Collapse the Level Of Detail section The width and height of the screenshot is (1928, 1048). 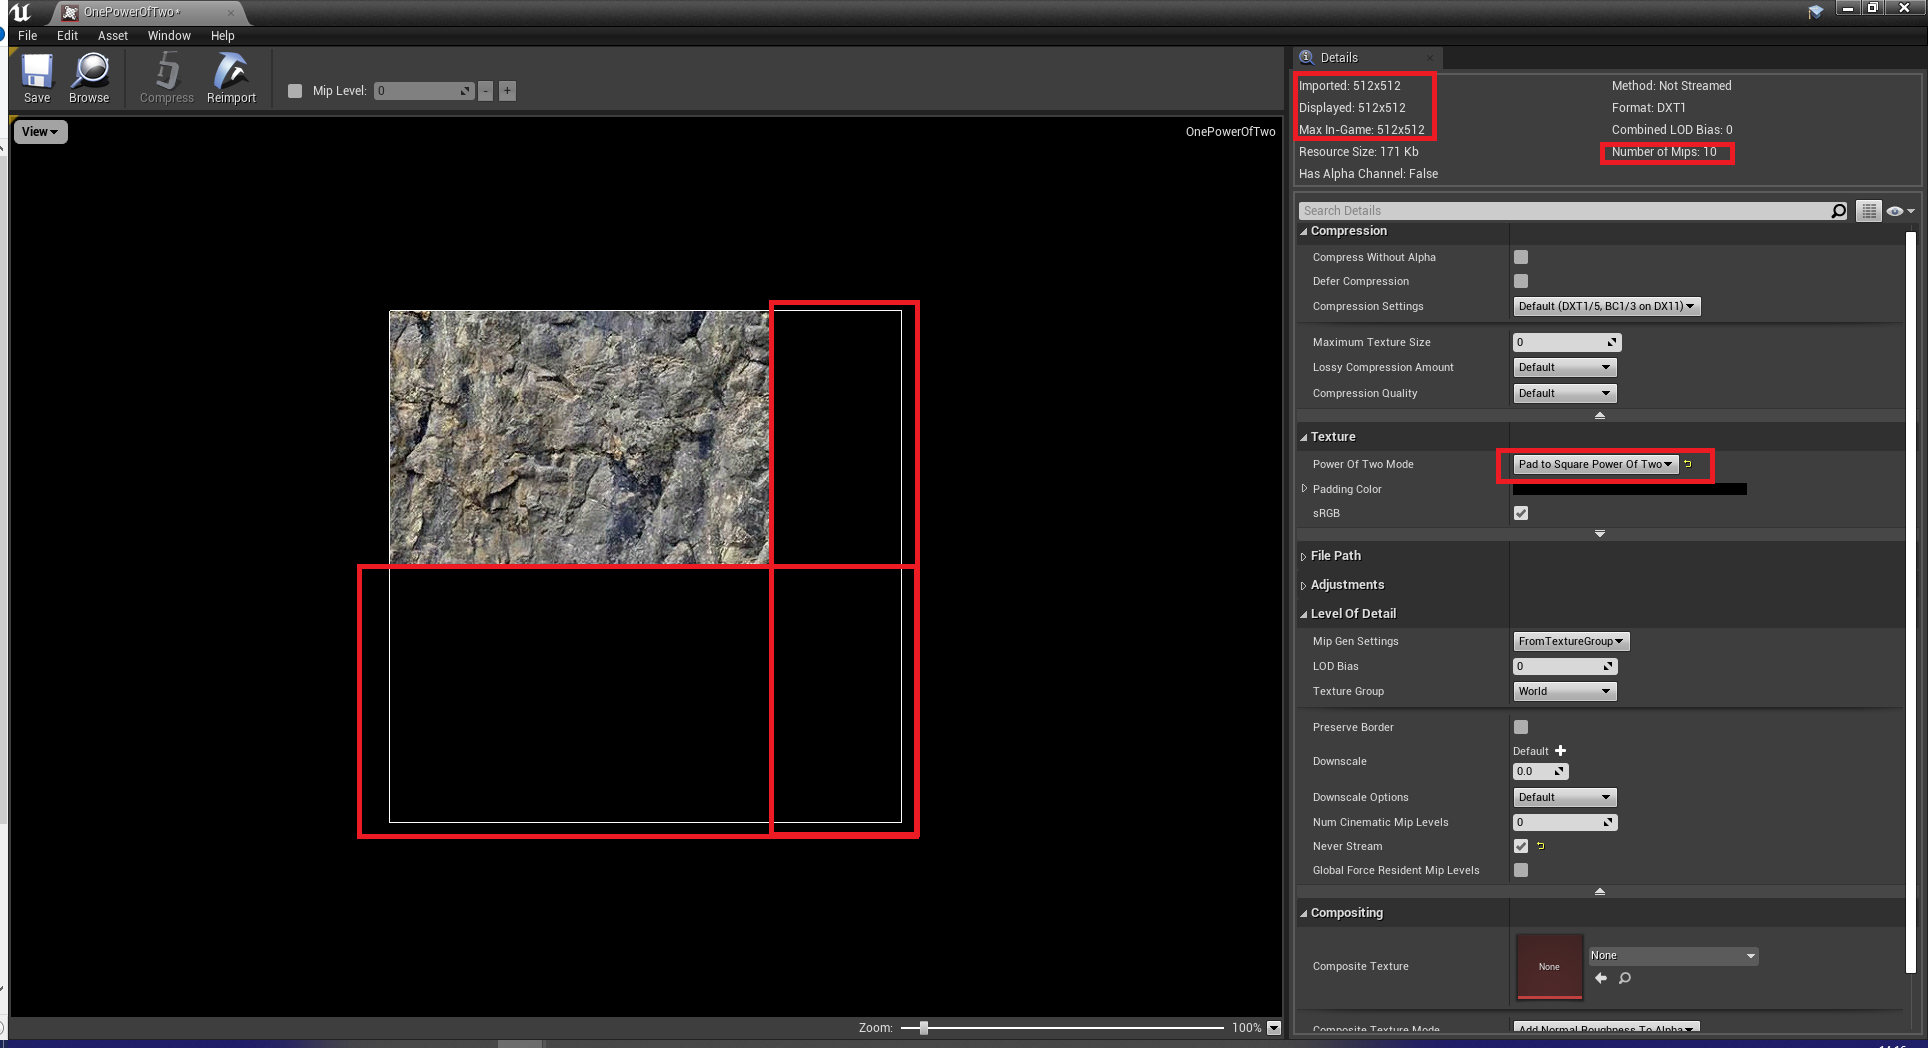point(1304,614)
